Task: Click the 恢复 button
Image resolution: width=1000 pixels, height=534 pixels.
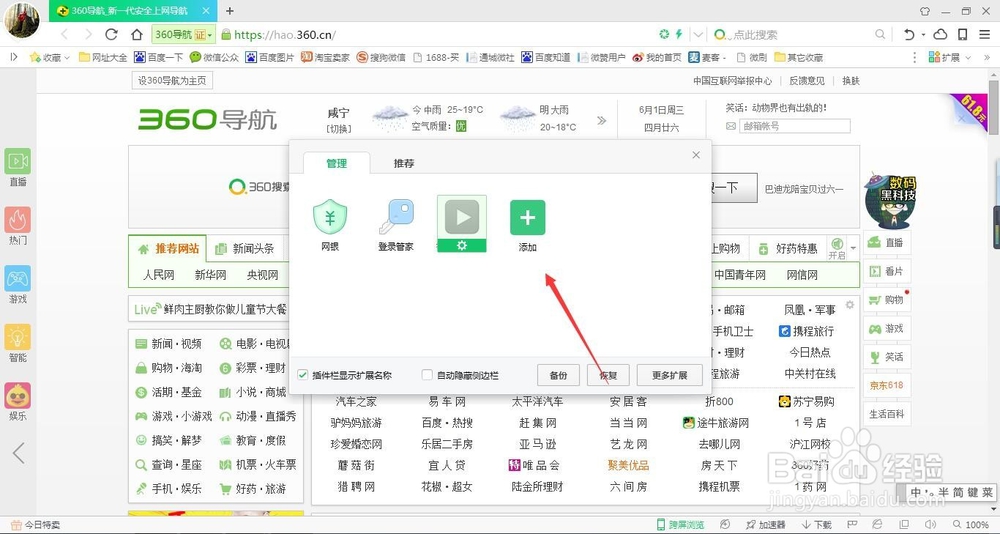Action: click(608, 375)
